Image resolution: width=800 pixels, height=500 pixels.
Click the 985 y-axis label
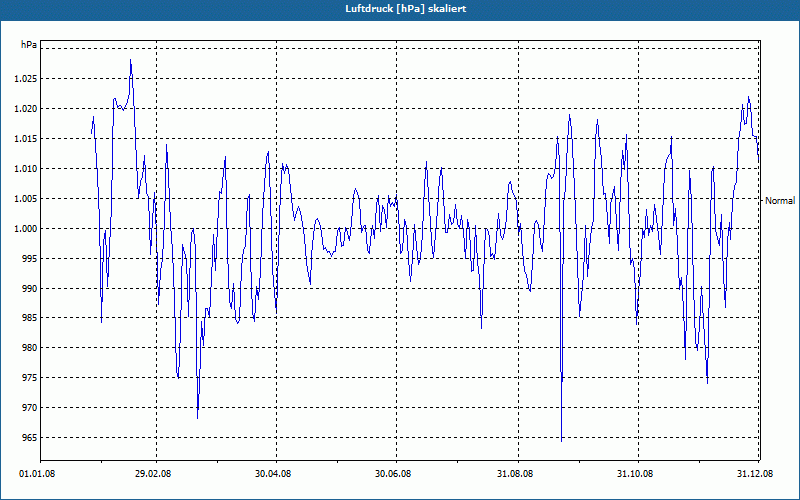tap(30, 318)
